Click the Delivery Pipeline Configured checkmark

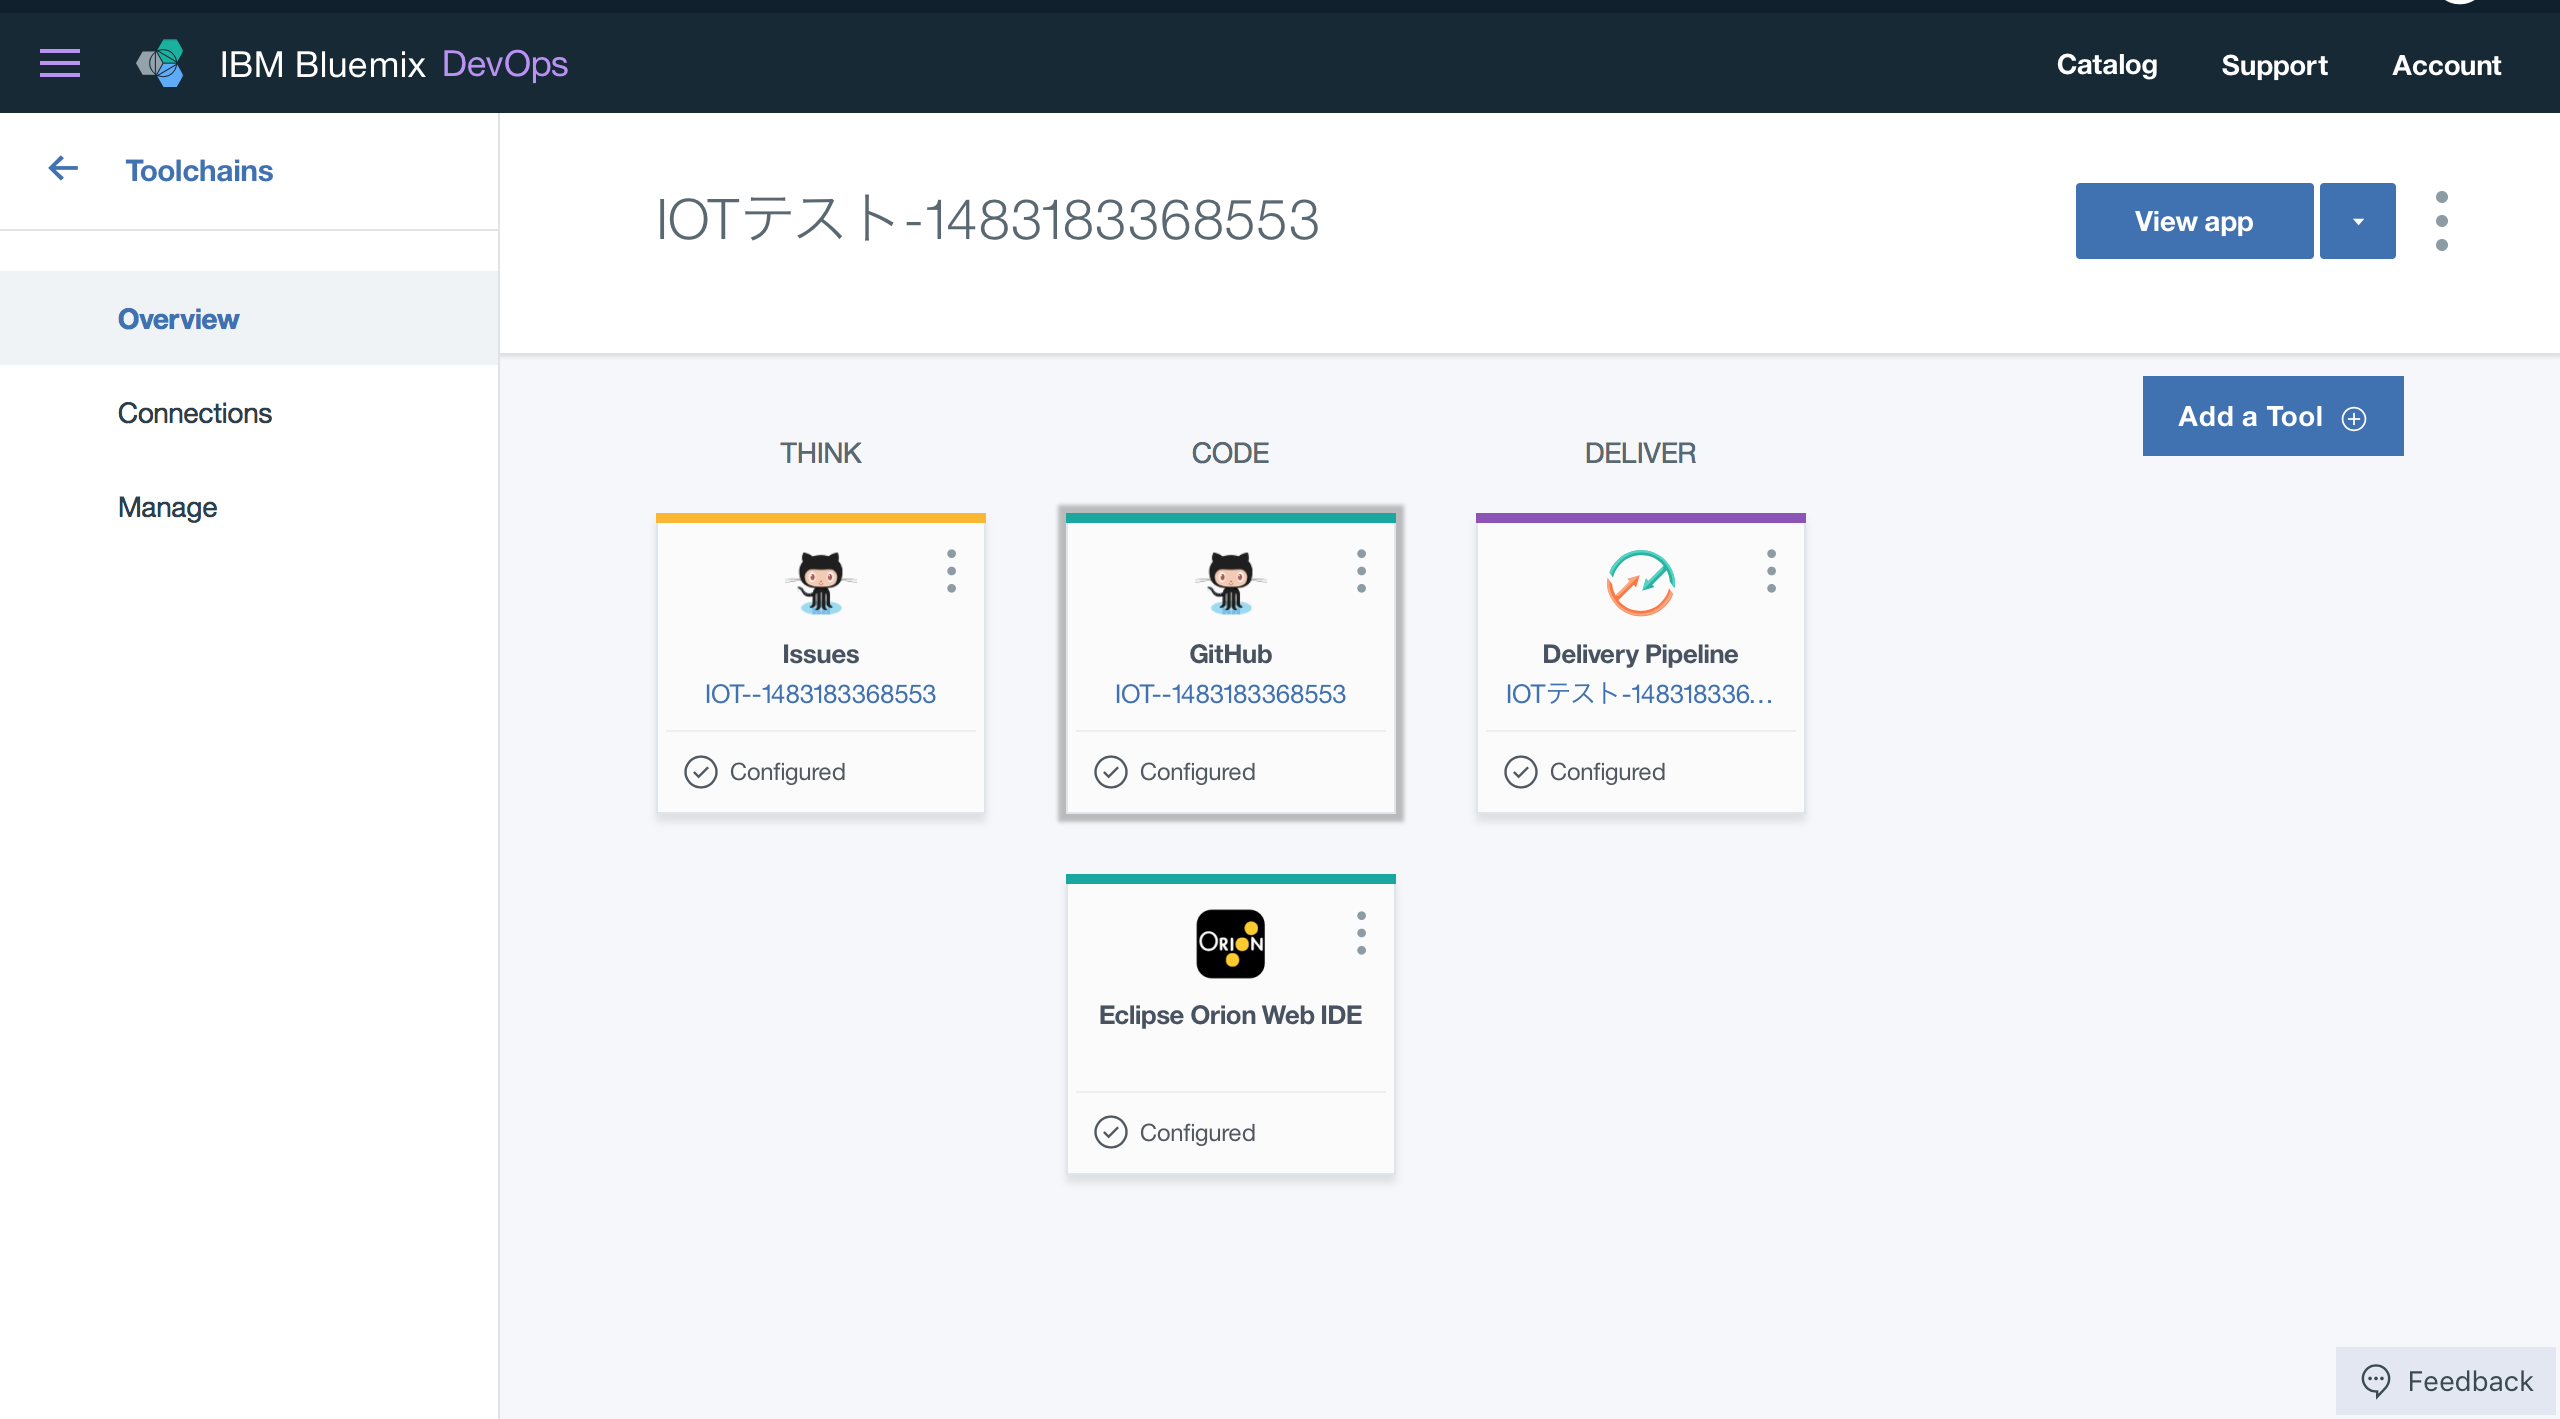coord(1521,772)
